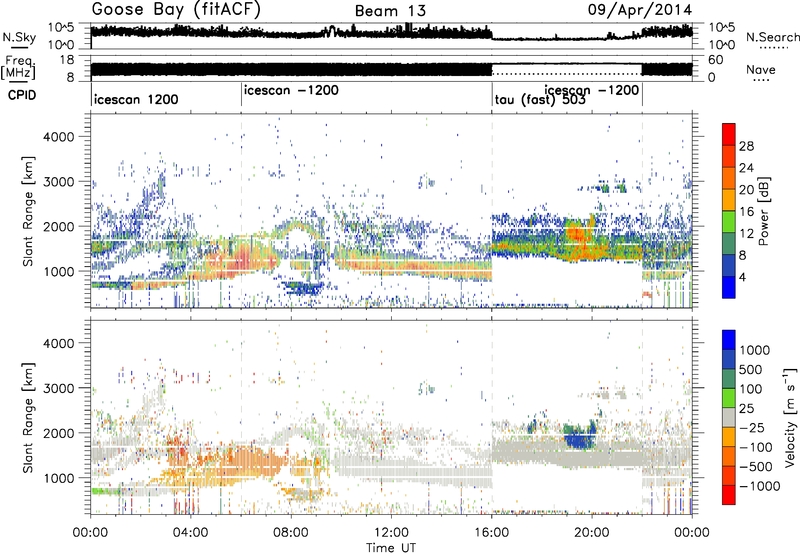Screen dimensions: 800x554
Task: Click the '12:00' time axis label
Action: tap(391, 533)
